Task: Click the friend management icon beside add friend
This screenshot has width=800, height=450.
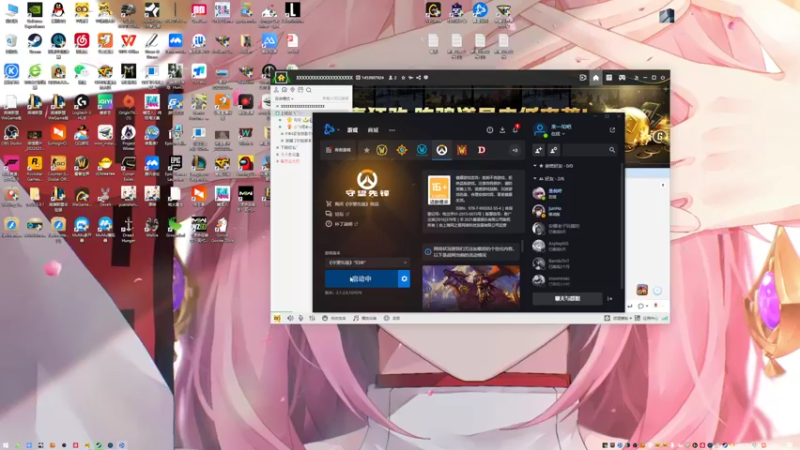Action: point(554,150)
